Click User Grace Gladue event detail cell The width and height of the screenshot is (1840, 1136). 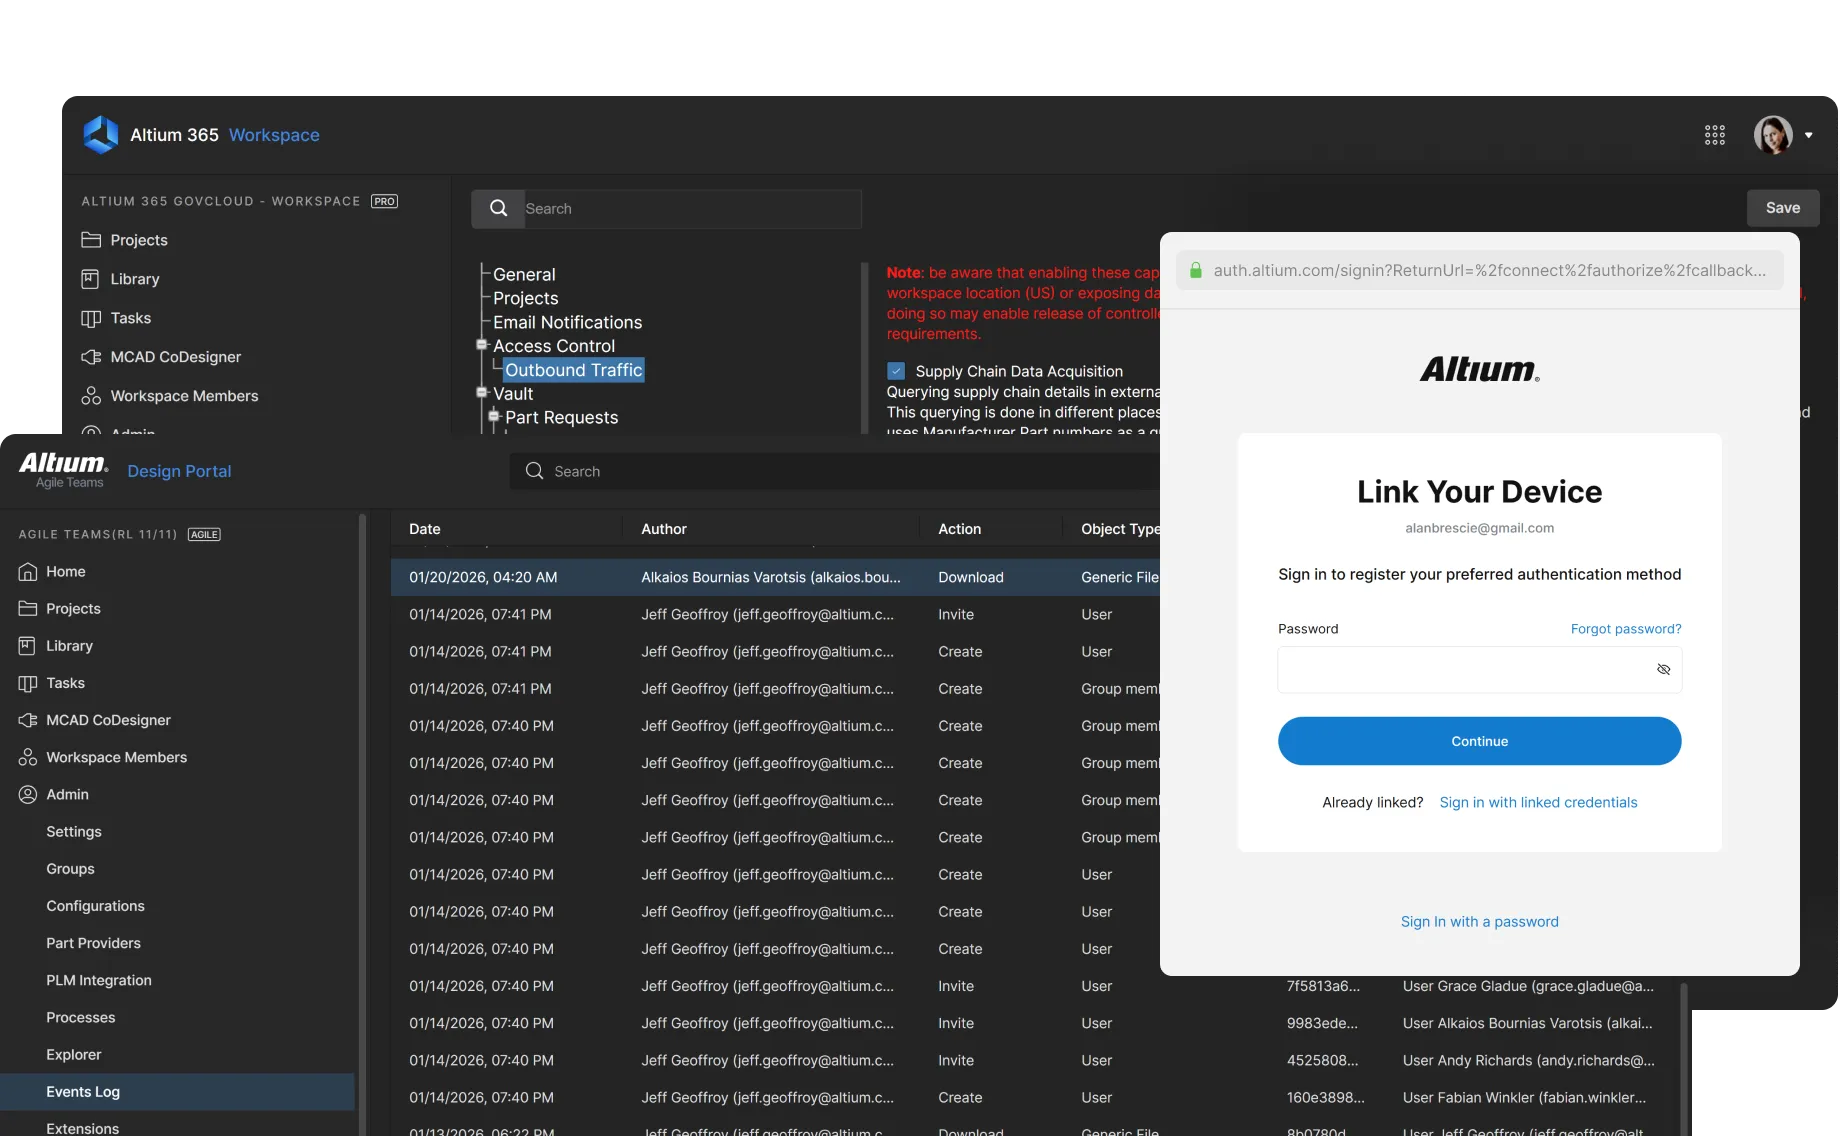(1528, 986)
